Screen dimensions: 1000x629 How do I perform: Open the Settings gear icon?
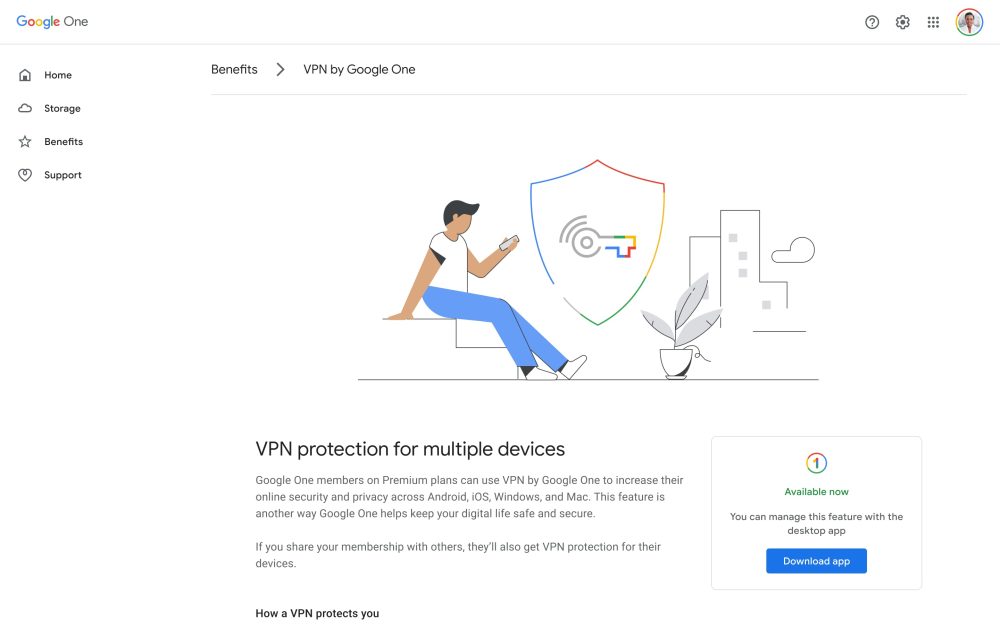[x=903, y=22]
